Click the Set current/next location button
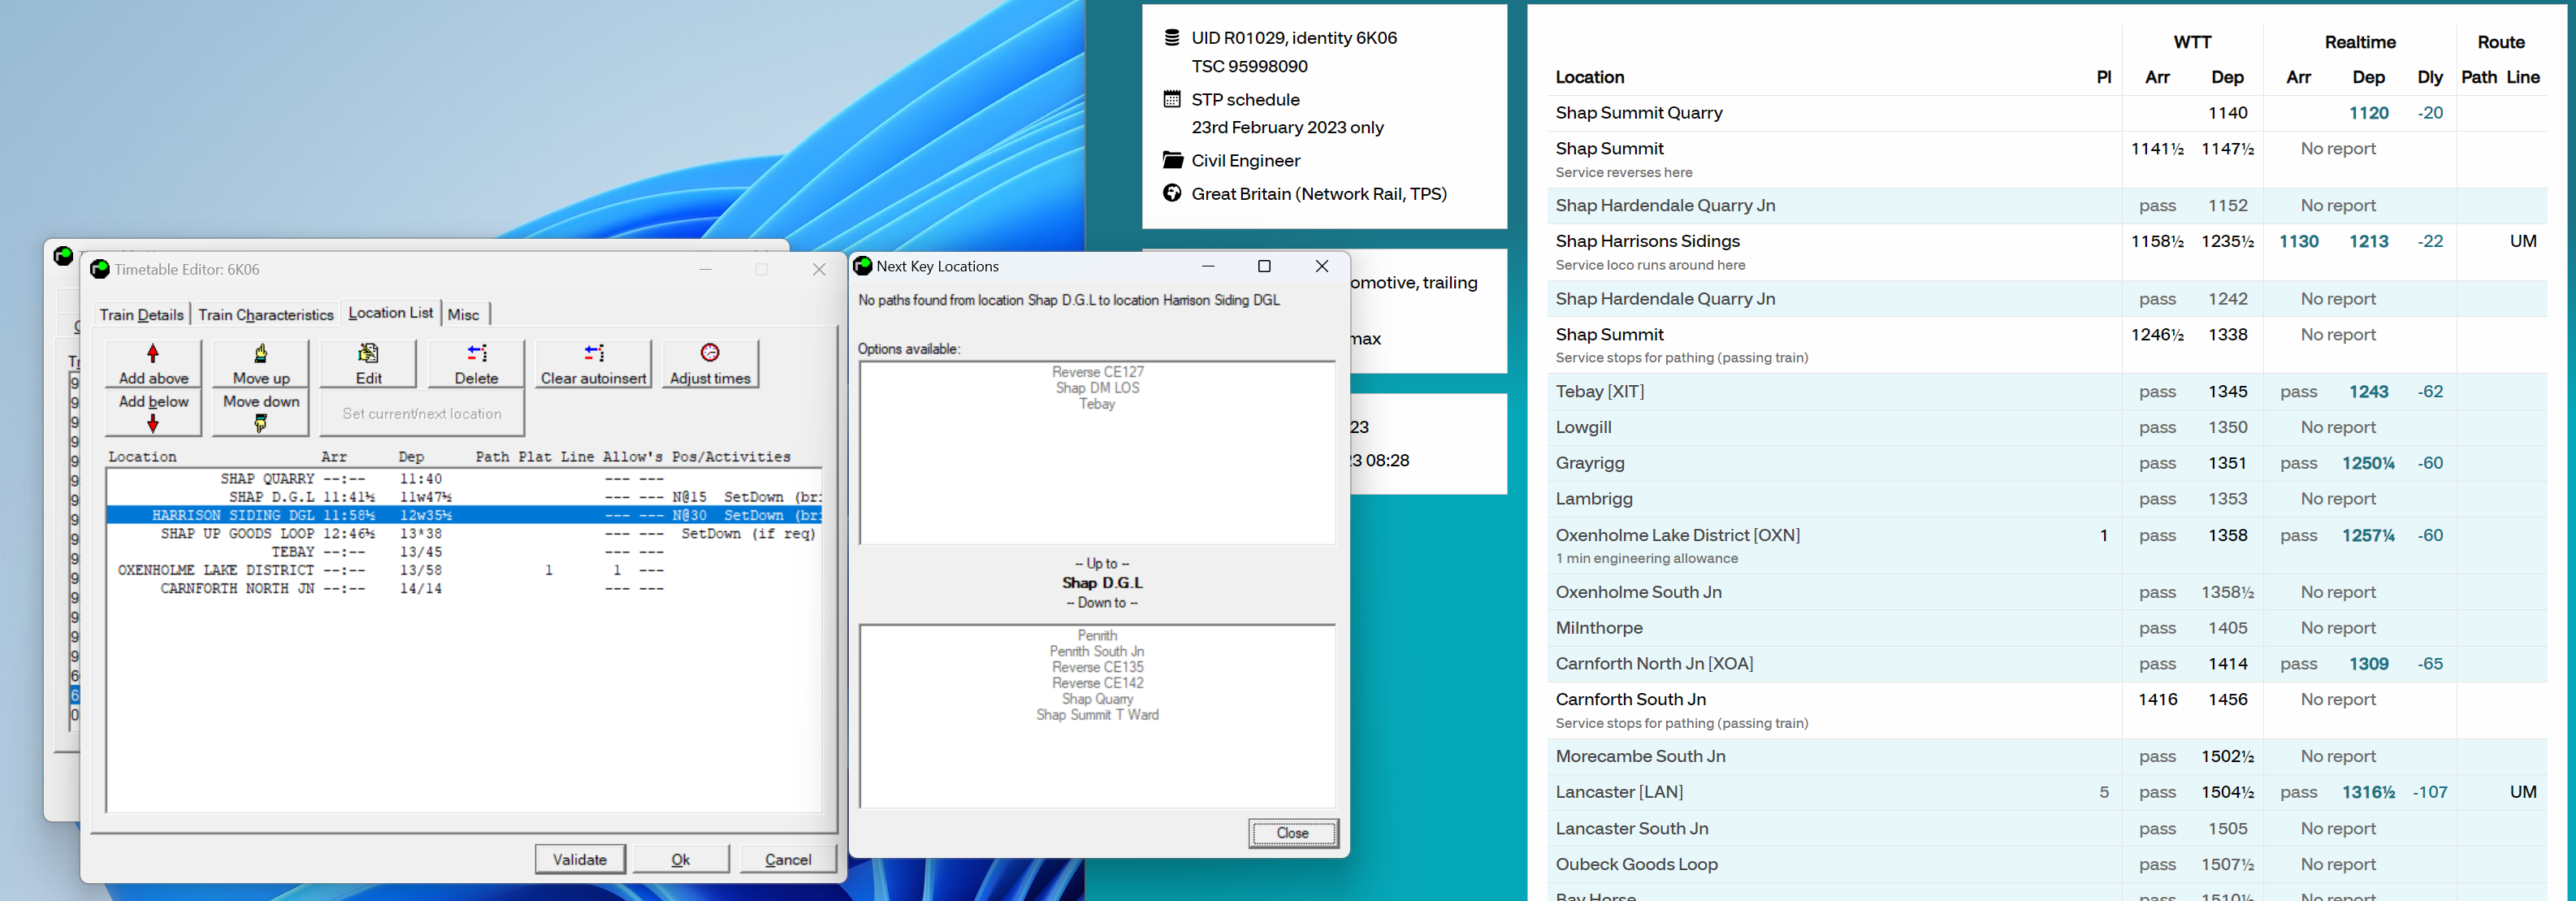Screen dimensions: 2576x901 (x=422, y=413)
